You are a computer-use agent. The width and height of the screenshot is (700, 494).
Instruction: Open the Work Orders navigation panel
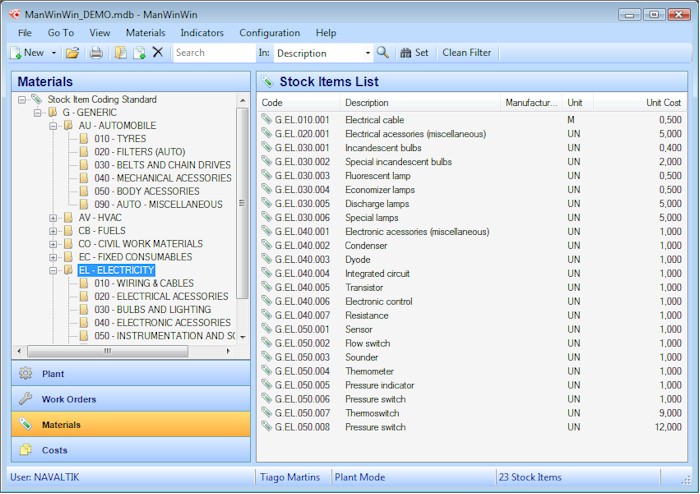131,399
